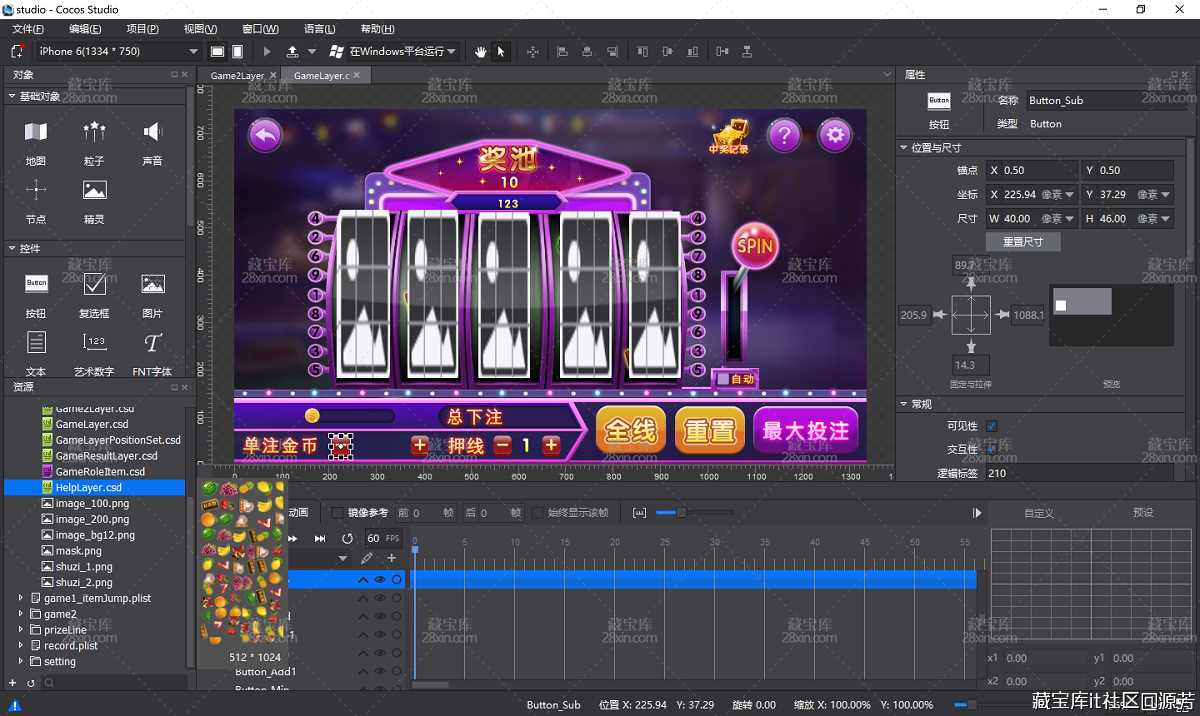
Task: Switch canvas to portrait orientation
Action: click(237, 51)
